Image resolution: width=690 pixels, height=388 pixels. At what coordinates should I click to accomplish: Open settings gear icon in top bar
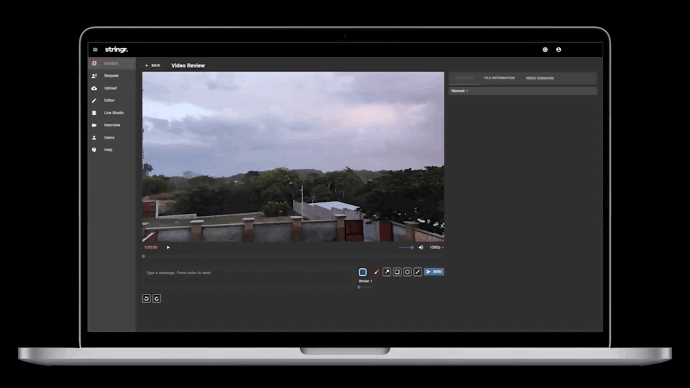coord(545,50)
